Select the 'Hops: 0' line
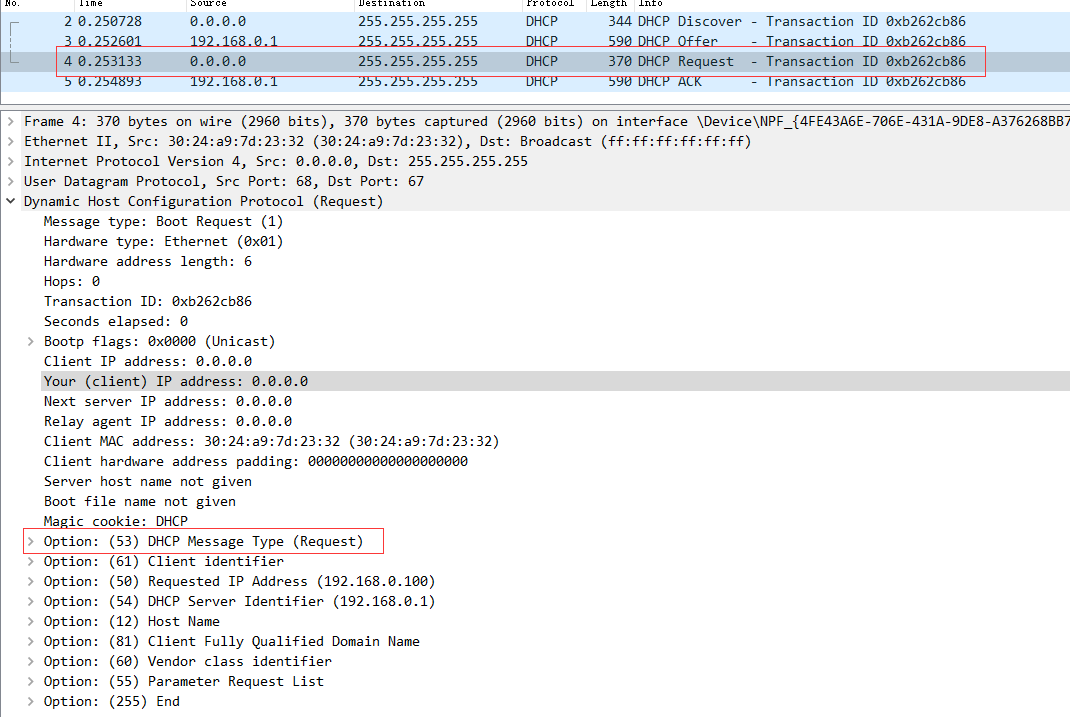Viewport: 1070px width, 717px height. pos(72,282)
